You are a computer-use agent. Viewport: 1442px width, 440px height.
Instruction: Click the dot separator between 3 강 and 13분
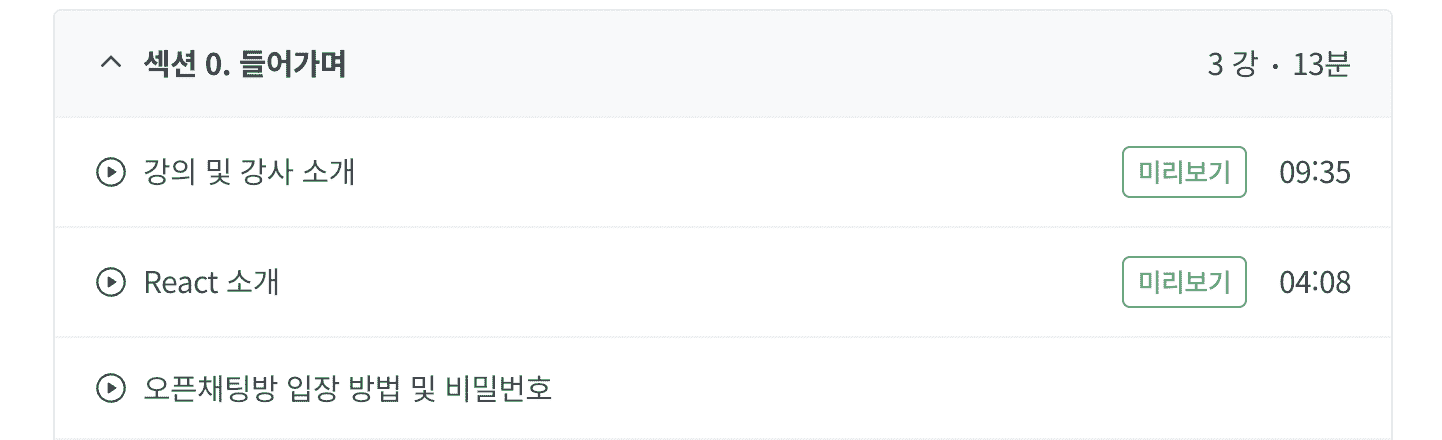(1274, 66)
